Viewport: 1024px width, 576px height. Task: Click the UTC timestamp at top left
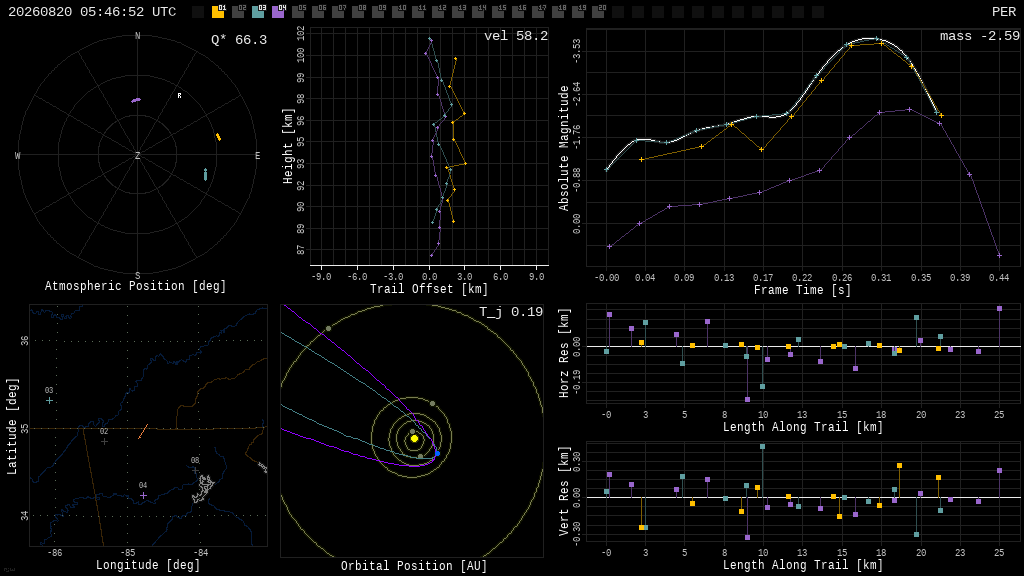tap(92, 12)
